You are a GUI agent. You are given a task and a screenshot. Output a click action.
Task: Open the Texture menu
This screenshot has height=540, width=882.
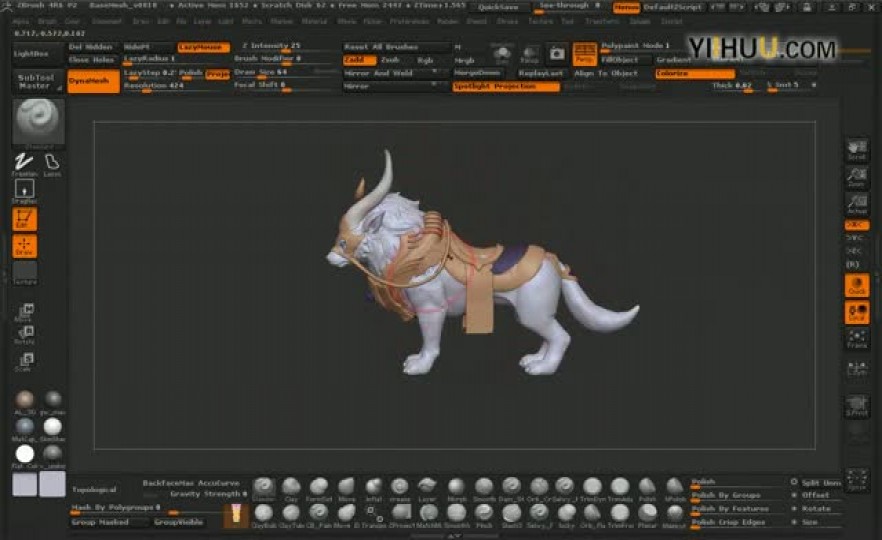click(x=541, y=21)
